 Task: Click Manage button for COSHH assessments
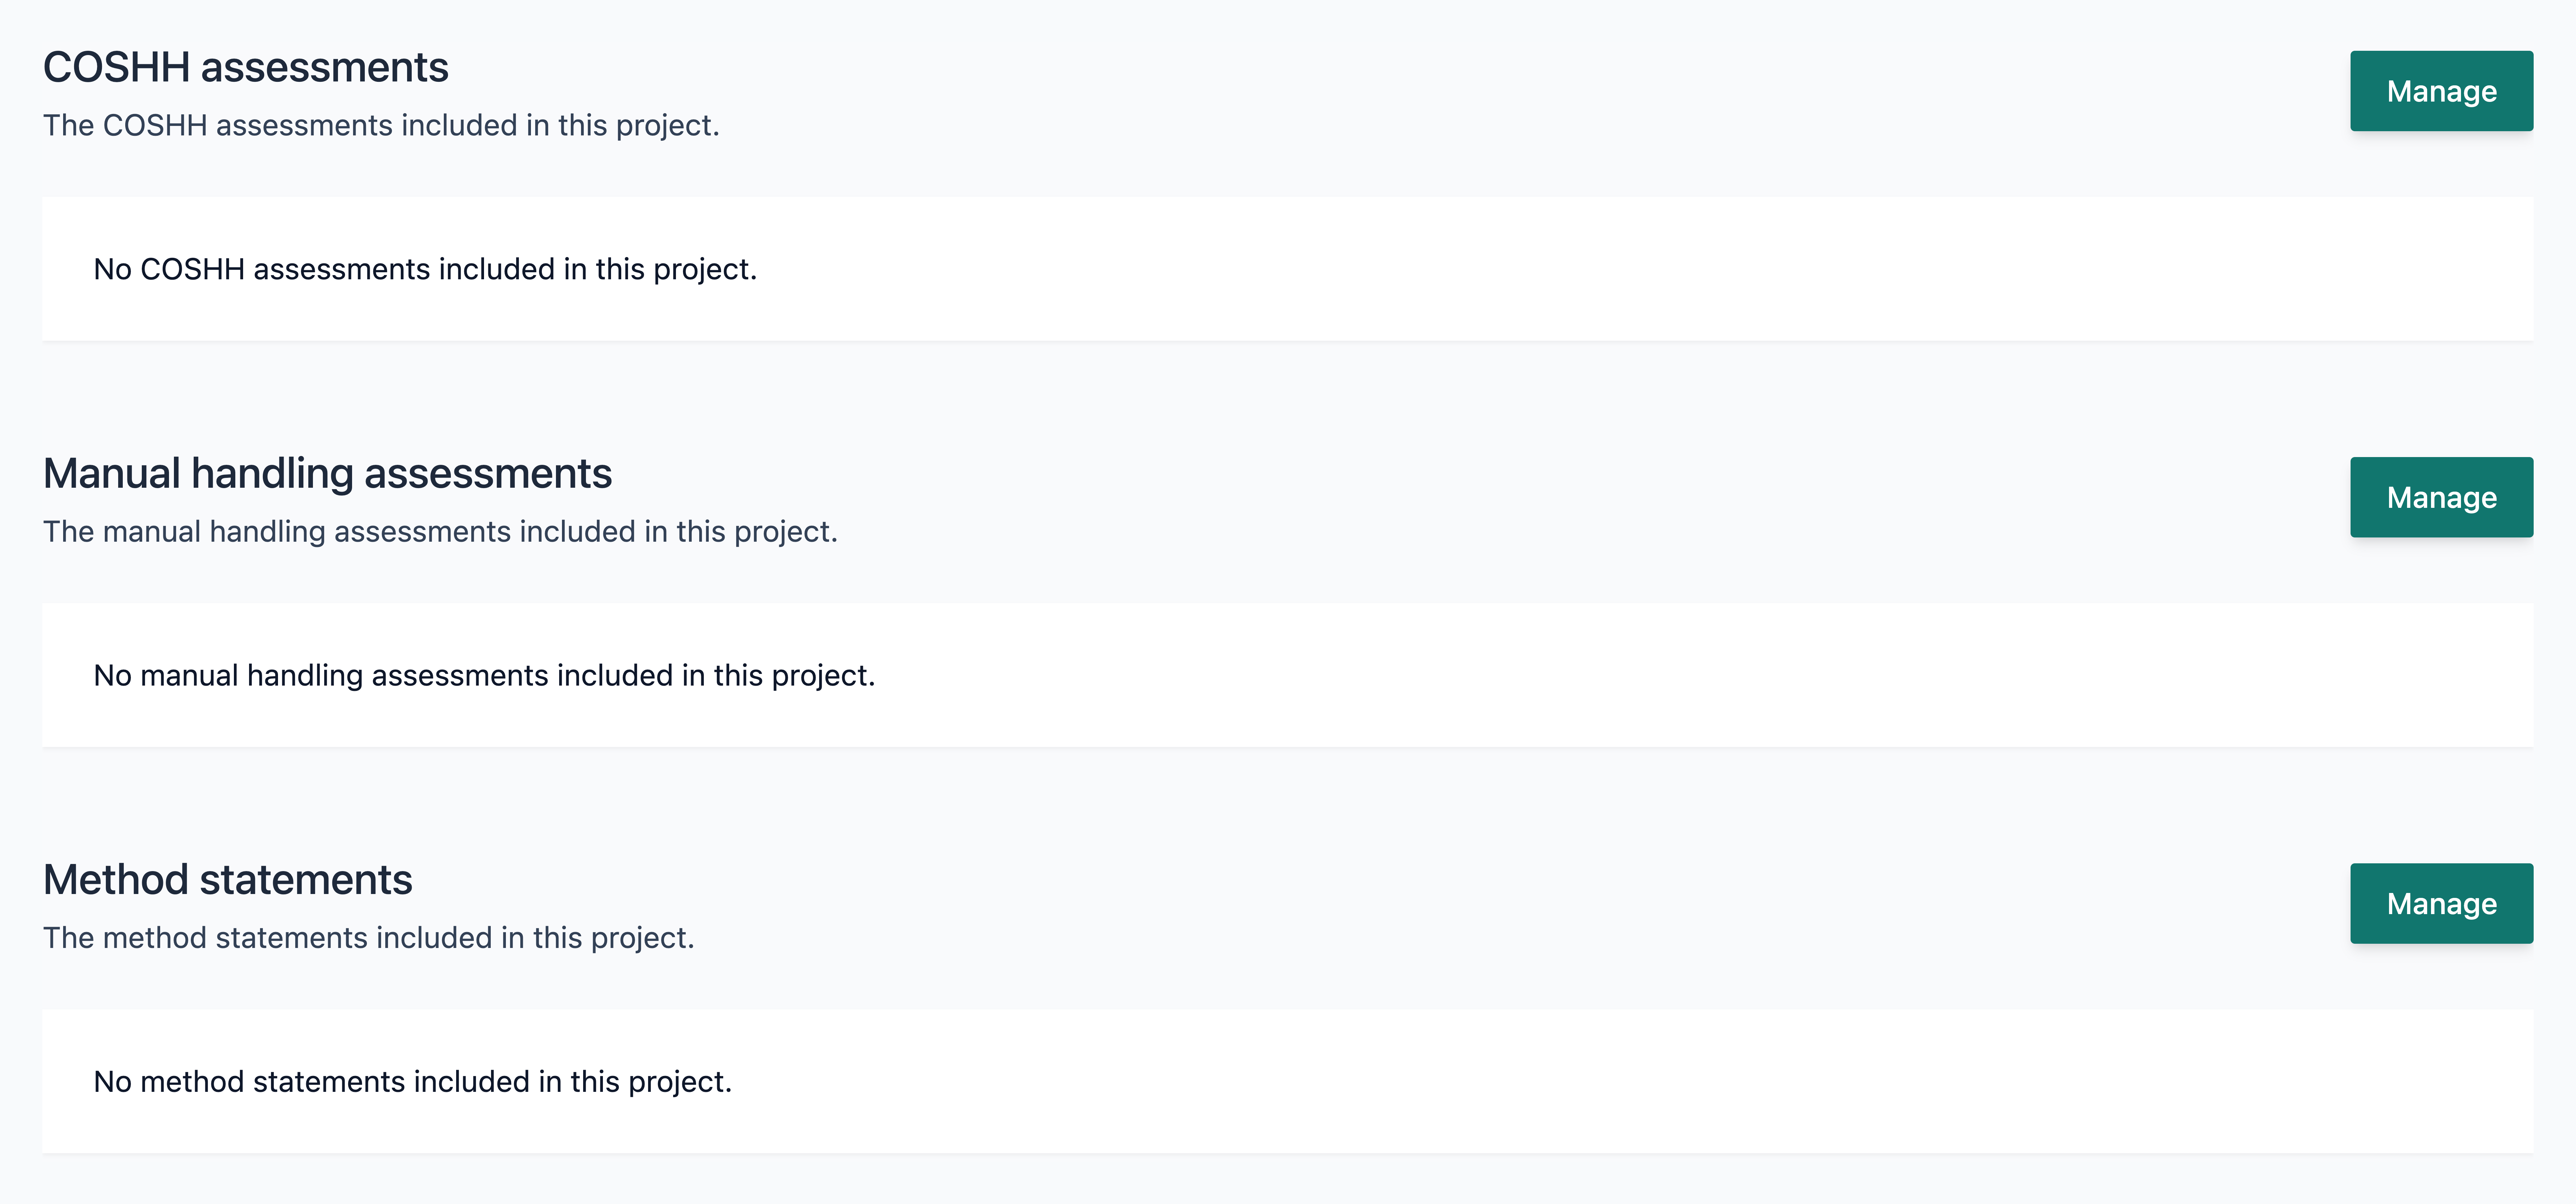coord(2441,91)
